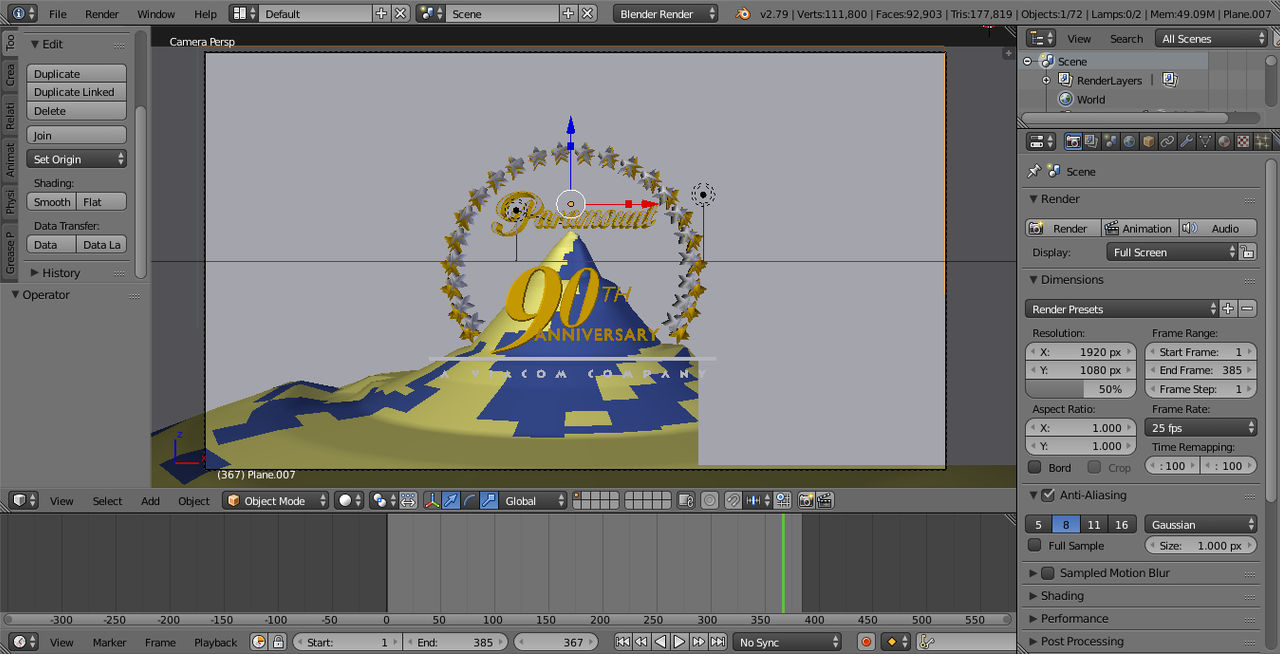Click the pin icon beside Scene
Screen dimensions: 1280x654
tap(1034, 171)
